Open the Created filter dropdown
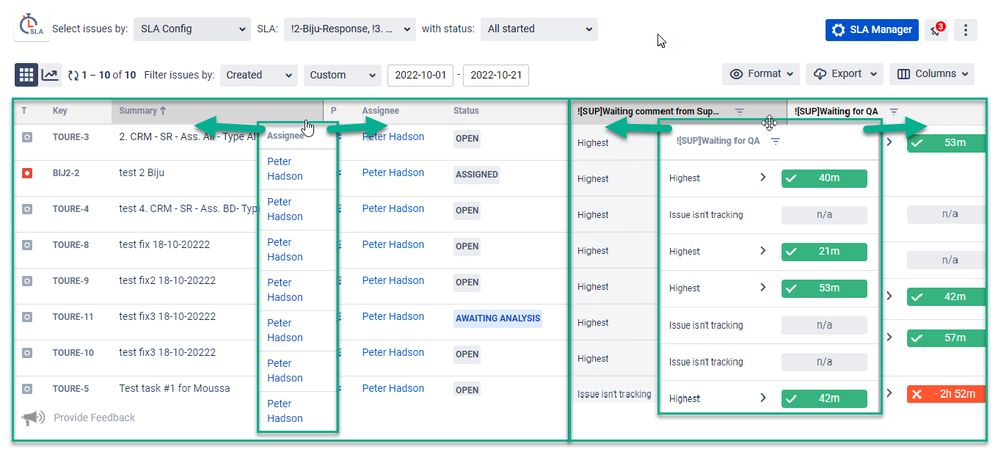This screenshot has height=452, width=998. [259, 75]
